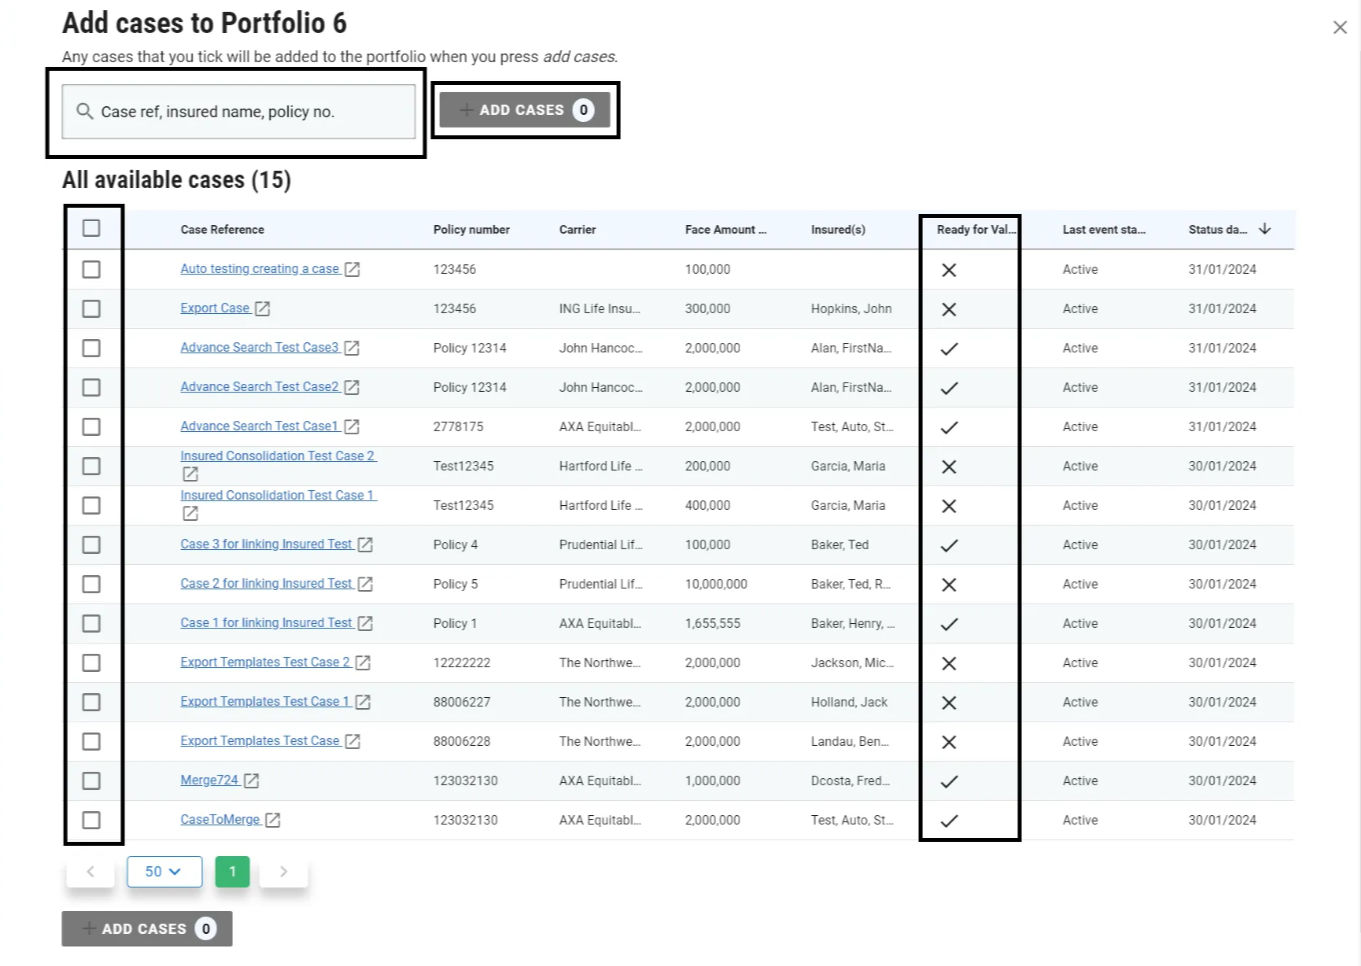The width and height of the screenshot is (1361, 966).
Task: Open the 50 rows-per-page dropdown
Action: (x=164, y=872)
